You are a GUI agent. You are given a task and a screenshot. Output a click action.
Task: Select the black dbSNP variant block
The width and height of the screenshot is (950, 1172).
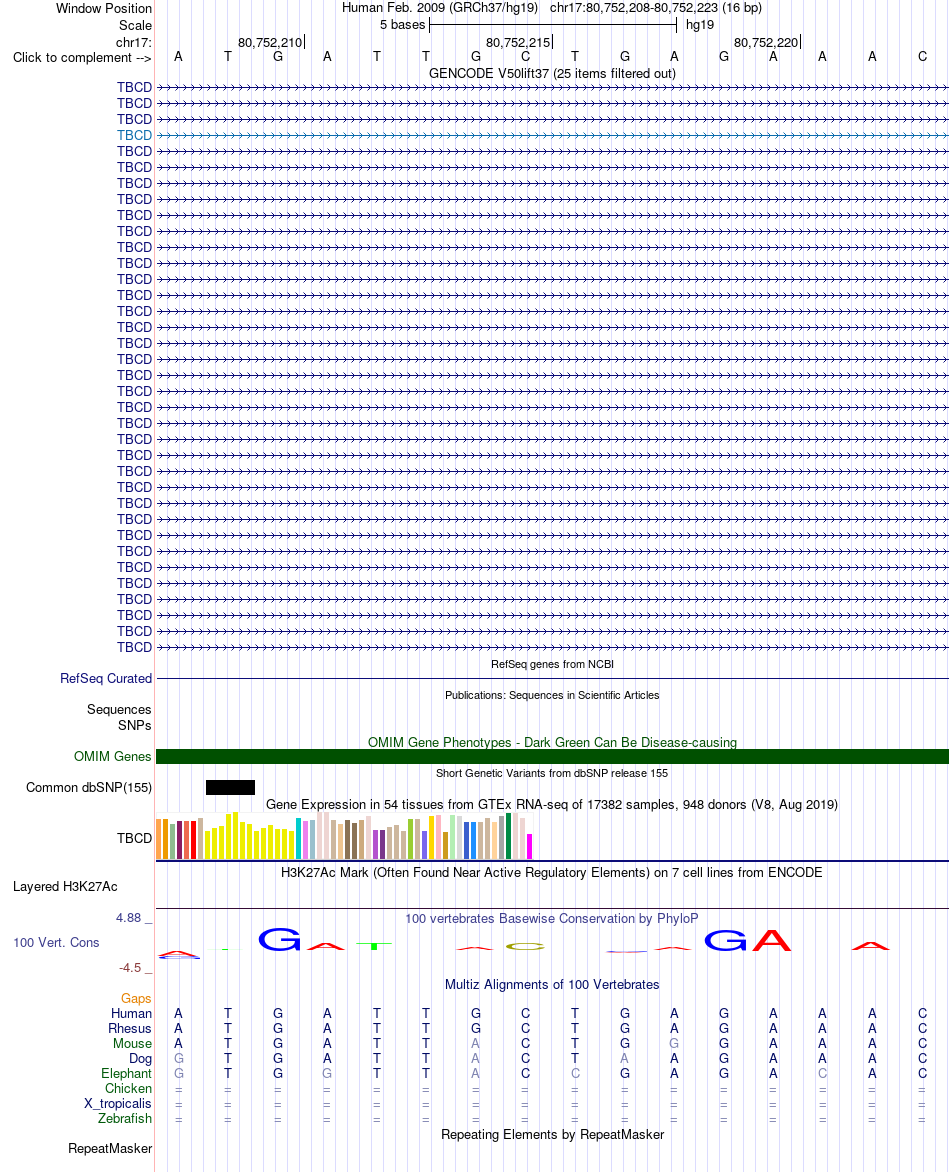[x=230, y=787]
